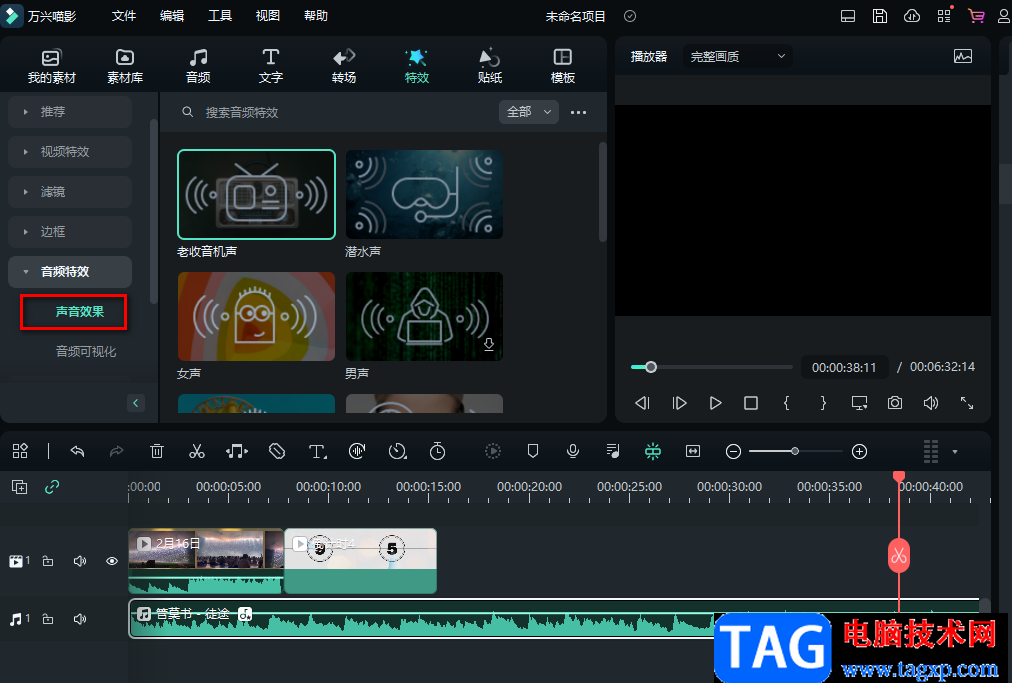Hide video track 1 with eye icon
The image size is (1012, 683).
pos(112,561)
